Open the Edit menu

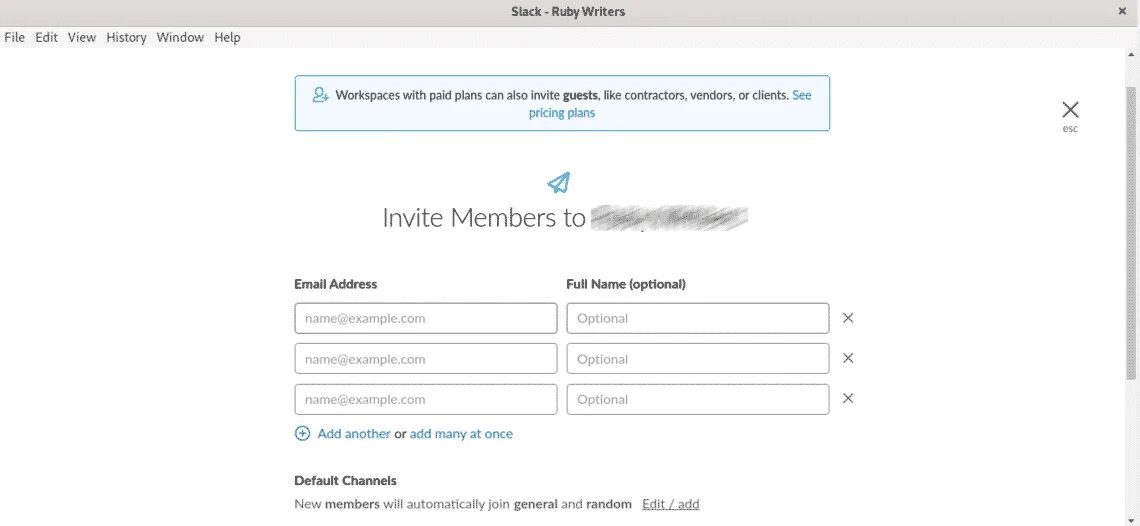[47, 37]
